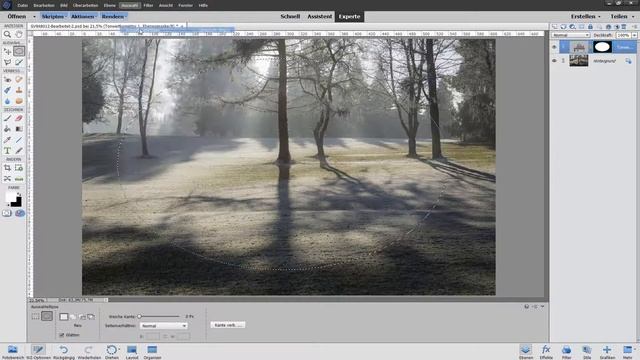640x360 pixels.
Task: Select the Blur droplet tool
Action: tap(7, 101)
